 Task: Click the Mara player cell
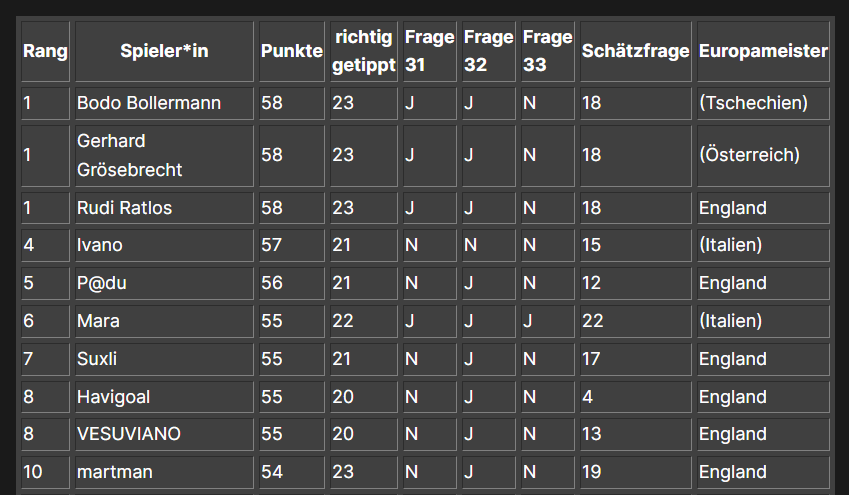pyautogui.click(x=98, y=321)
